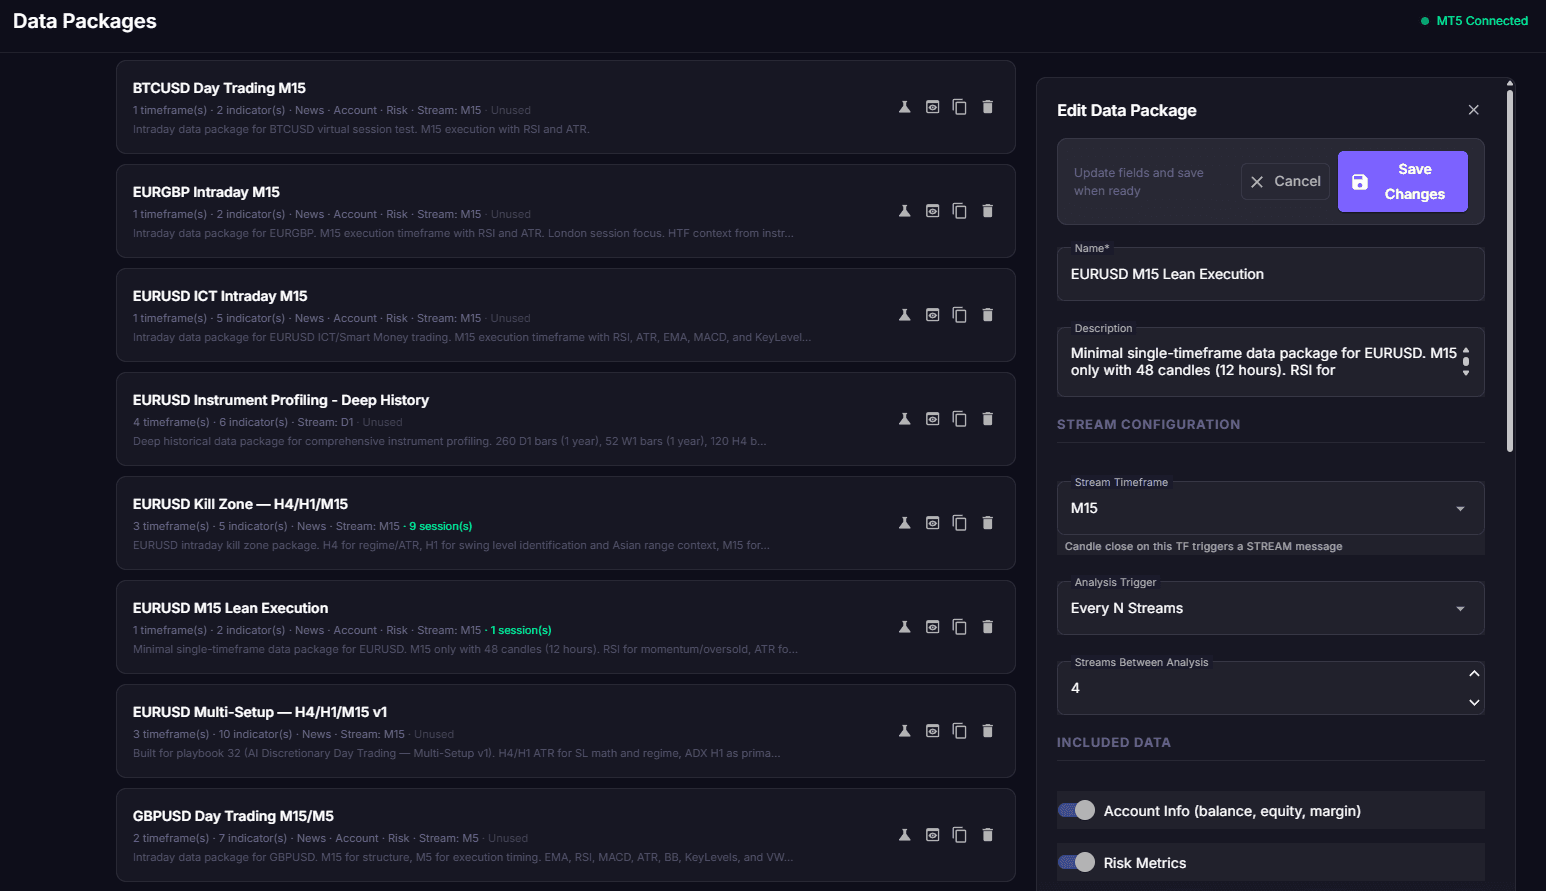The image size is (1546, 891).
Task: Click the flask test icon for BTCUSD Day Trading M15
Action: point(904,107)
